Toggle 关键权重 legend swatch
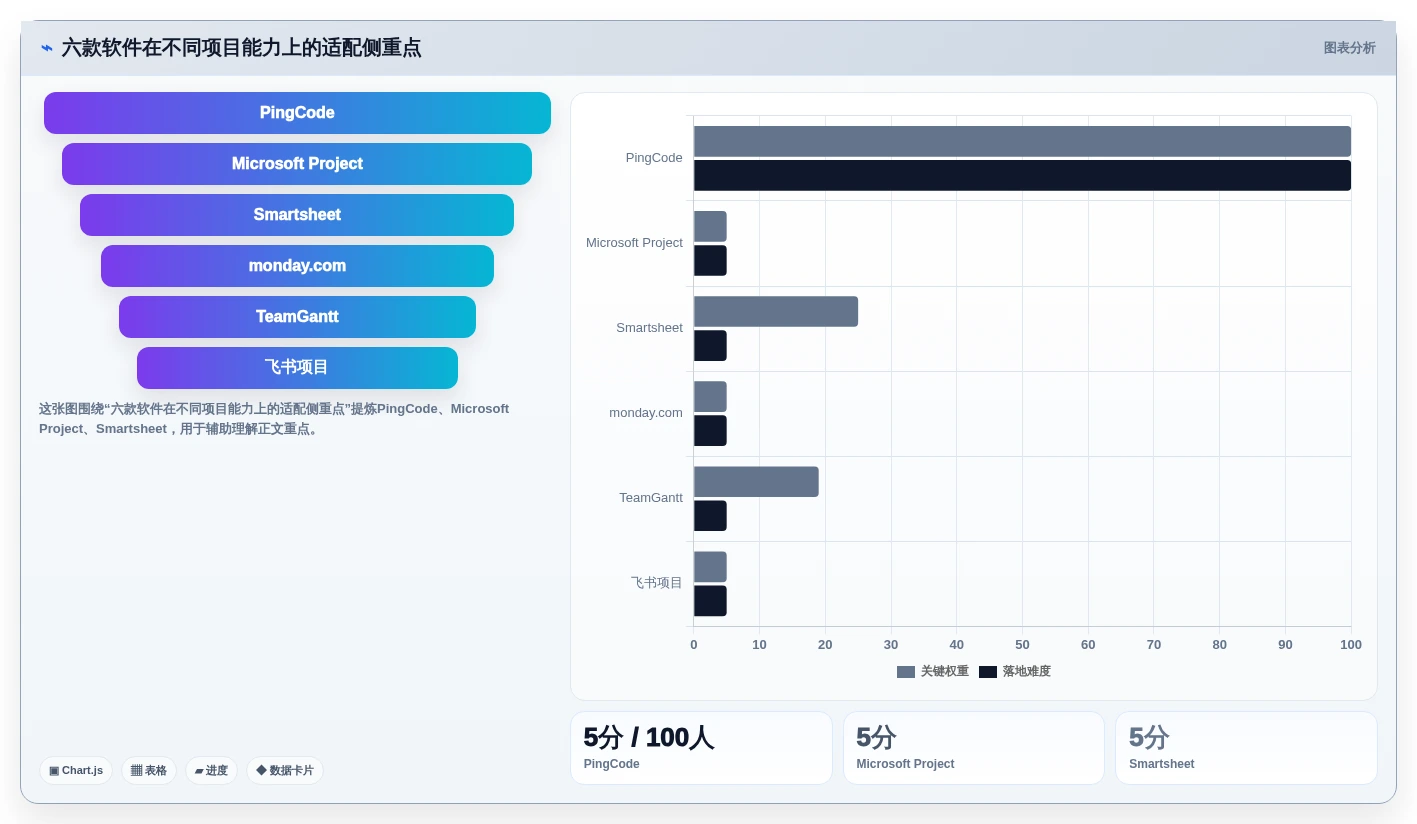Viewport: 1417px width, 824px height. pos(906,672)
